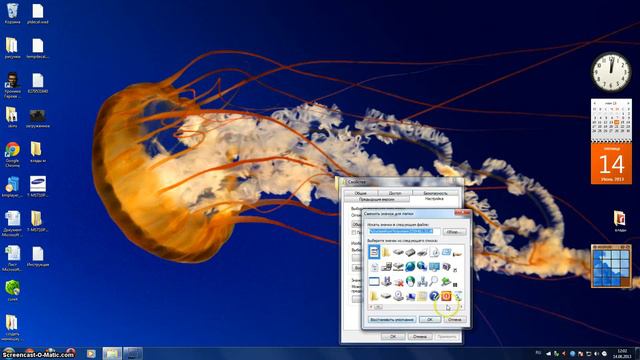The height and width of the screenshot is (360, 640).
Task: Select the green cureit desktop icon
Action: (13, 291)
